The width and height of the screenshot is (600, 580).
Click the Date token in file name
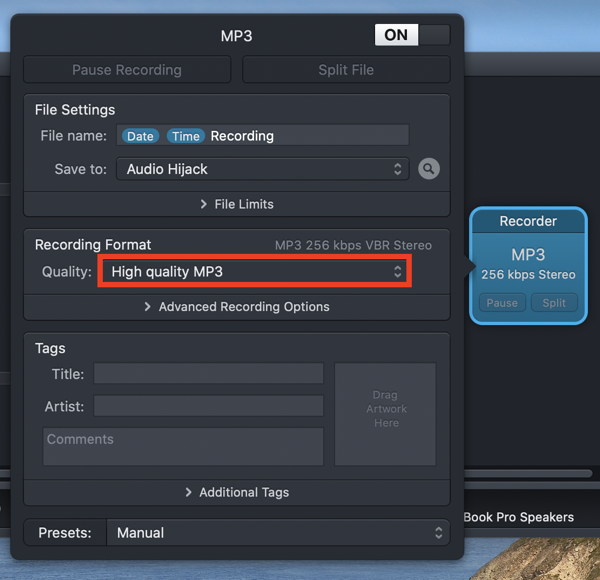(x=140, y=136)
